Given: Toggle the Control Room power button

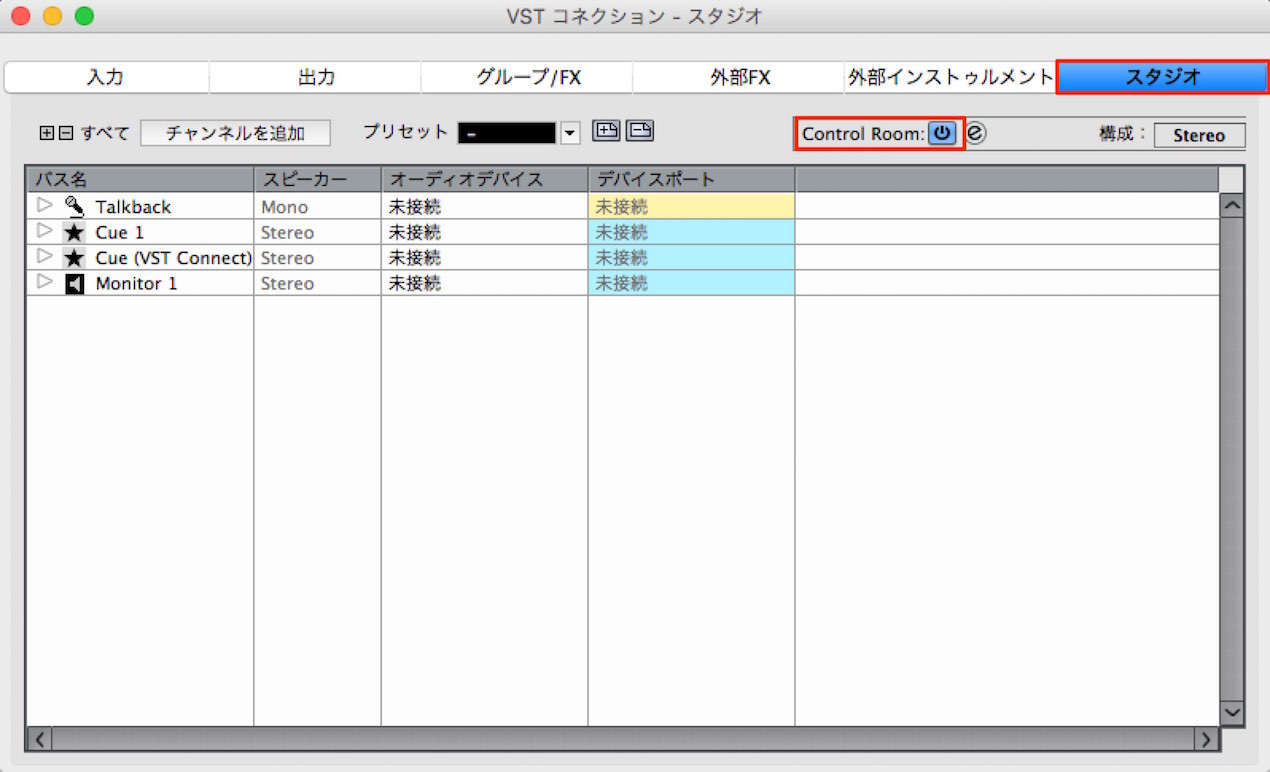Looking at the screenshot, I should click(x=942, y=133).
